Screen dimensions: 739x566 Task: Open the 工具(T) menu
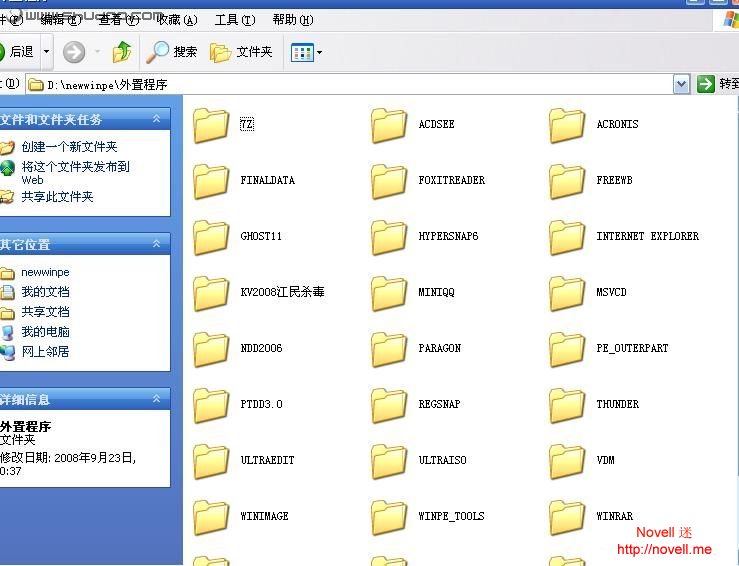point(235,20)
